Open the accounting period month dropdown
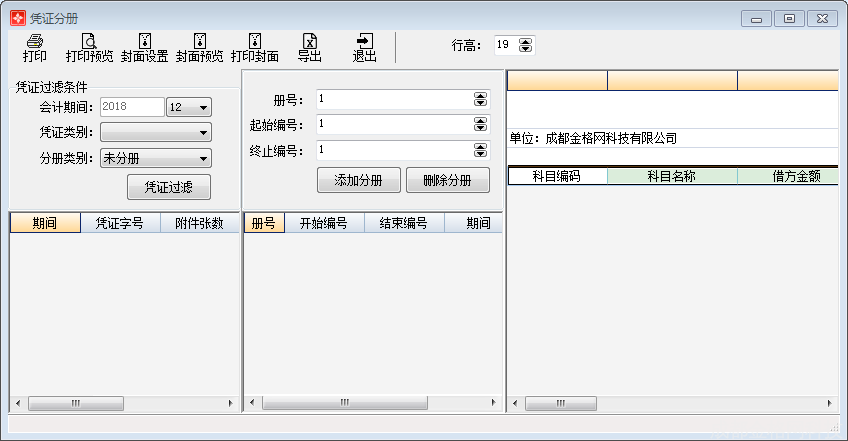This screenshot has height=441, width=848. 189,107
